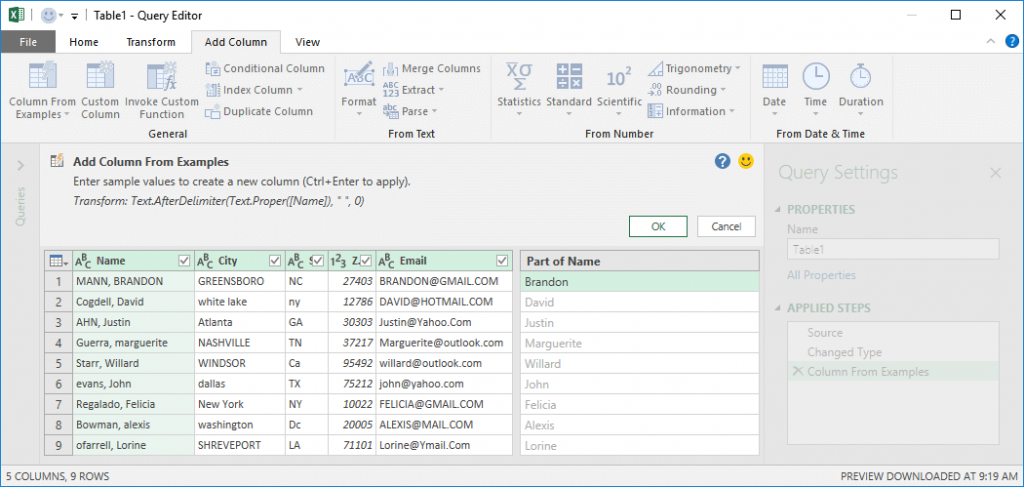Click the Custom Column icon
The image size is (1024, 487).
pos(100,78)
